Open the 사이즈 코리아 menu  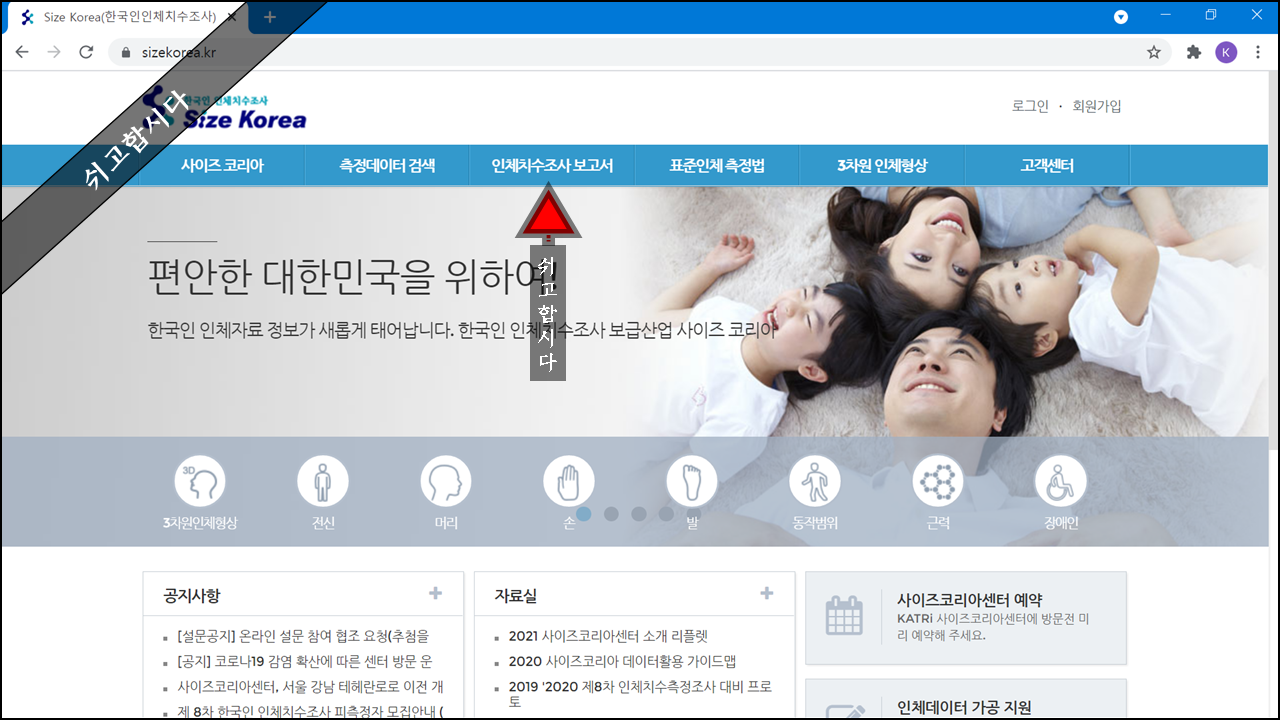[222, 166]
